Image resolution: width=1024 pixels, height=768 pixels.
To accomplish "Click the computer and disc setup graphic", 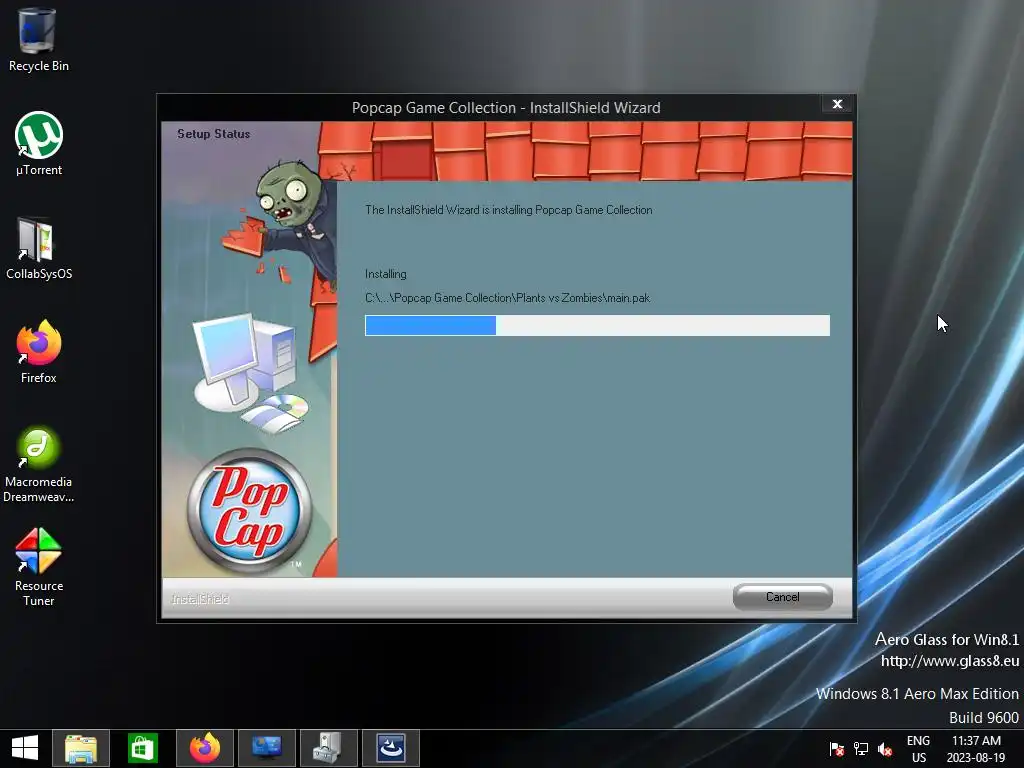I will [x=251, y=372].
